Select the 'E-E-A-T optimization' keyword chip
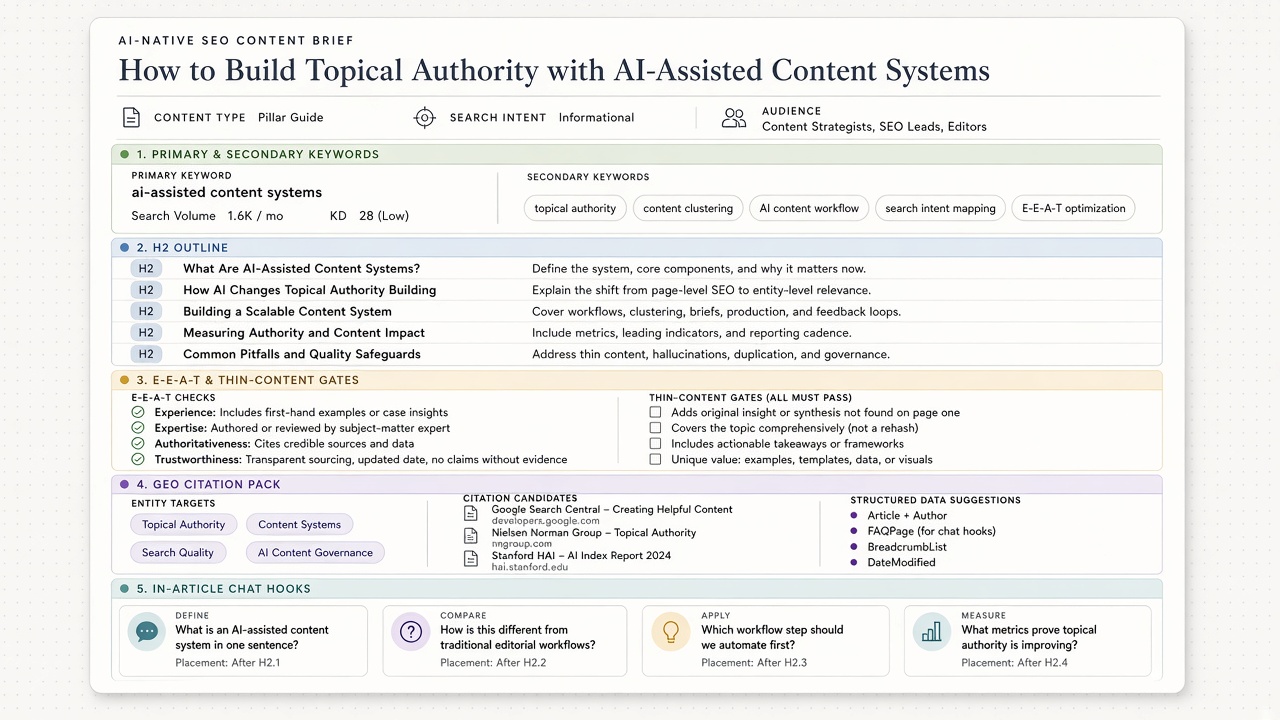 click(1073, 208)
